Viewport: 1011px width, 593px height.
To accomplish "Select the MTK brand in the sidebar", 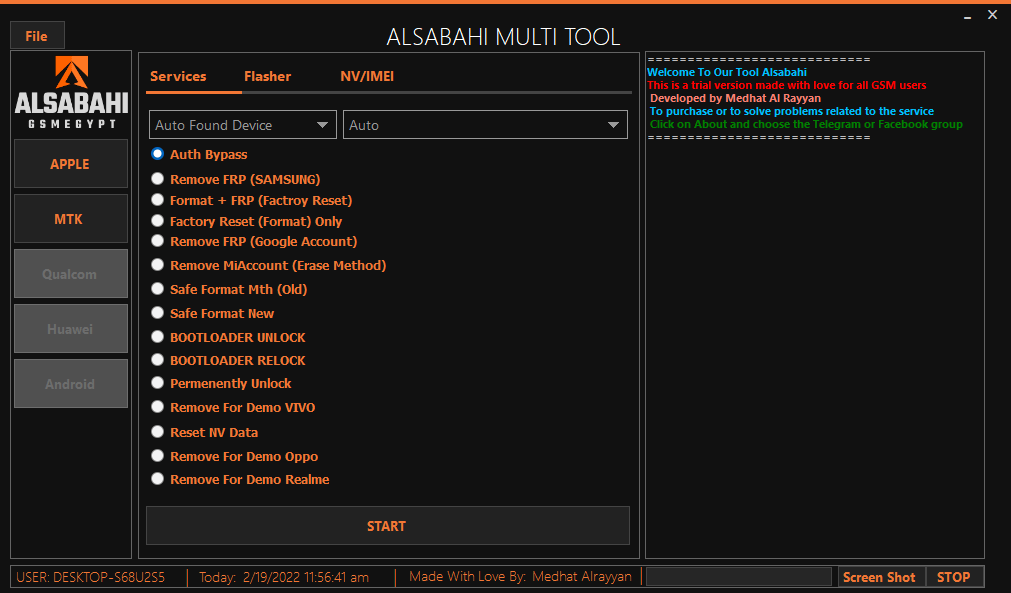I will pos(70,218).
